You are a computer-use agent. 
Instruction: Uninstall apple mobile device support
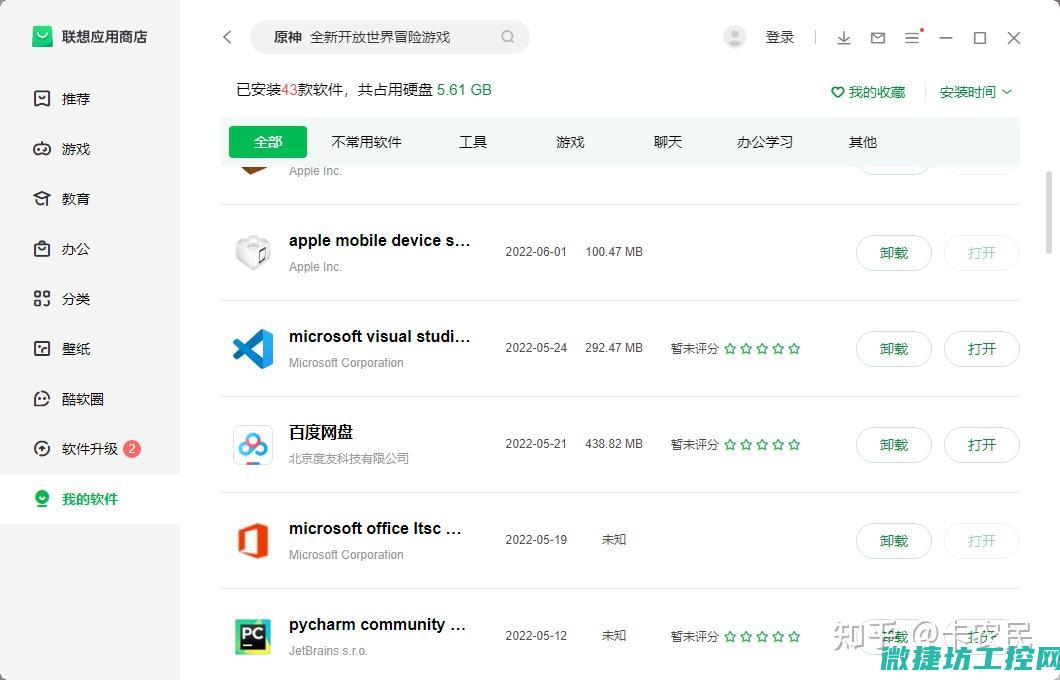point(894,253)
